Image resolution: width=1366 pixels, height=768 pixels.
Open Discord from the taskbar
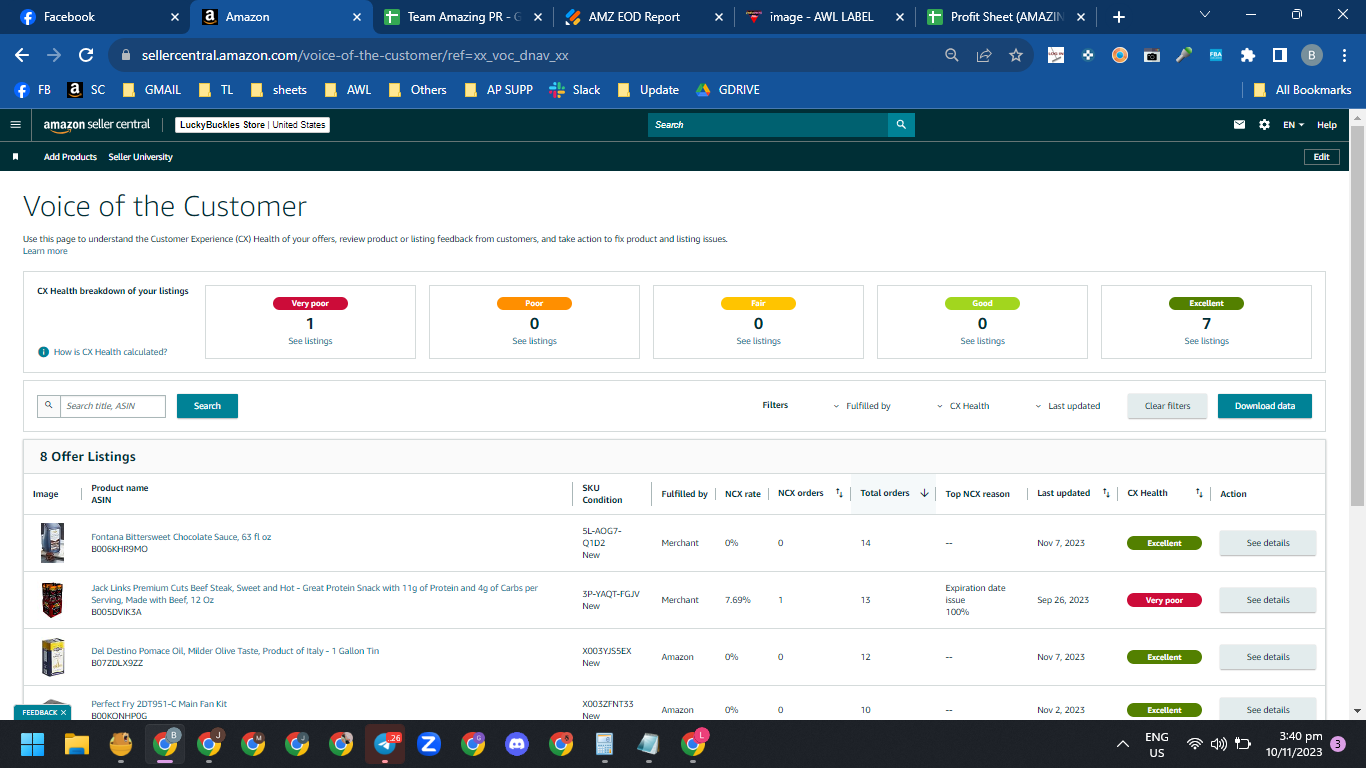click(516, 744)
